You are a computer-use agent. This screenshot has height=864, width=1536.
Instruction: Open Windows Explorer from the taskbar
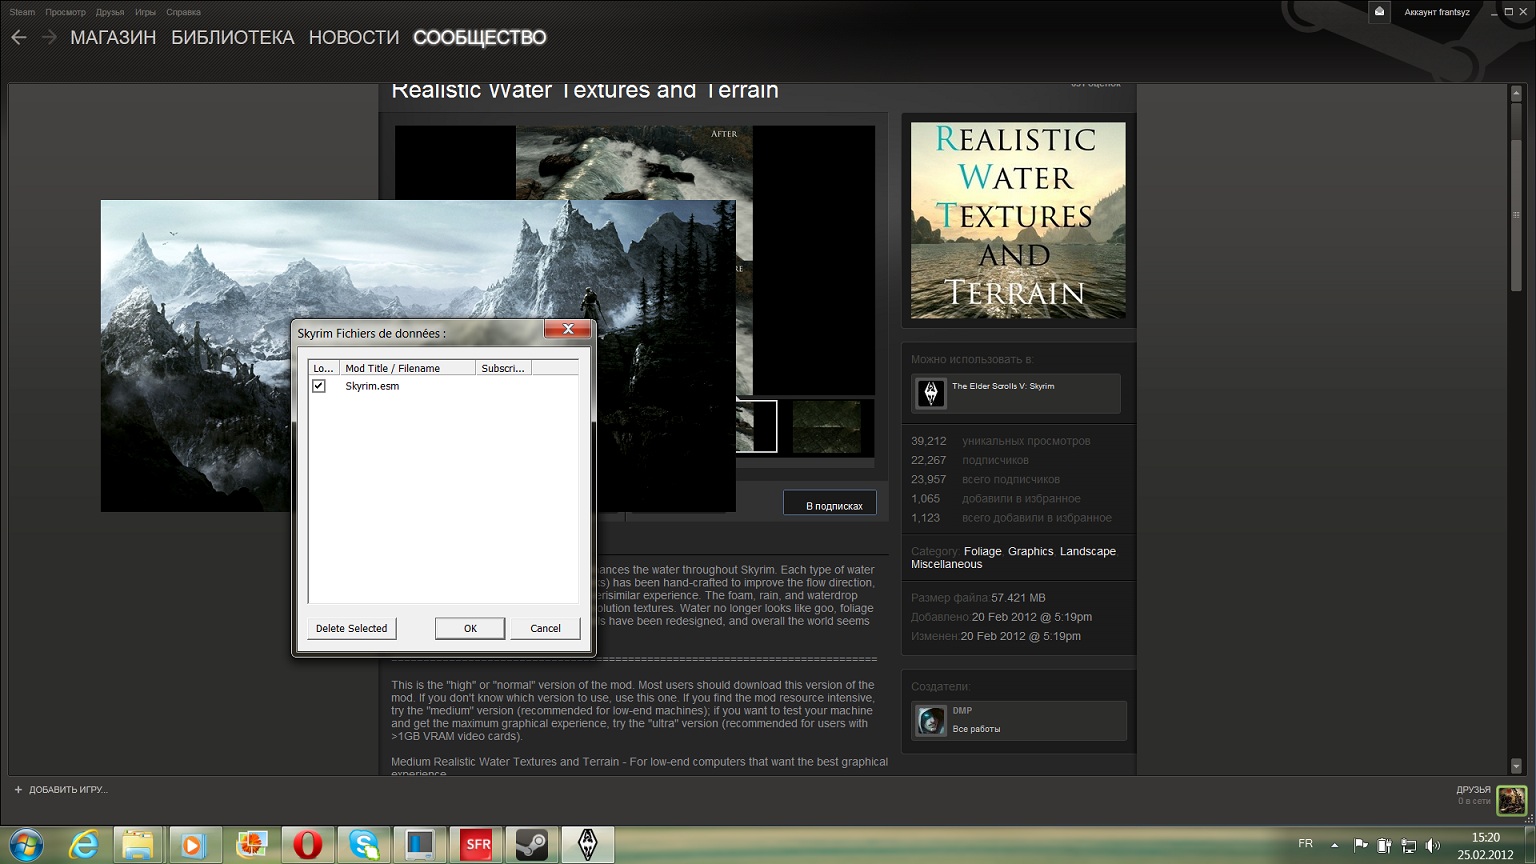click(x=138, y=845)
